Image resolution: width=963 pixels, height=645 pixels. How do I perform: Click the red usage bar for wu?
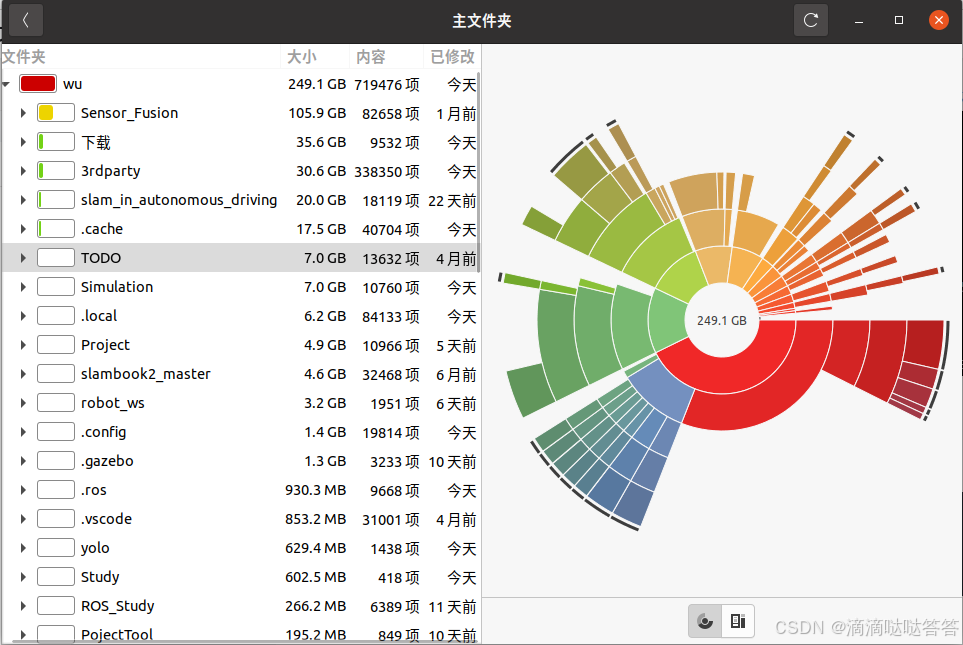click(x=38, y=84)
